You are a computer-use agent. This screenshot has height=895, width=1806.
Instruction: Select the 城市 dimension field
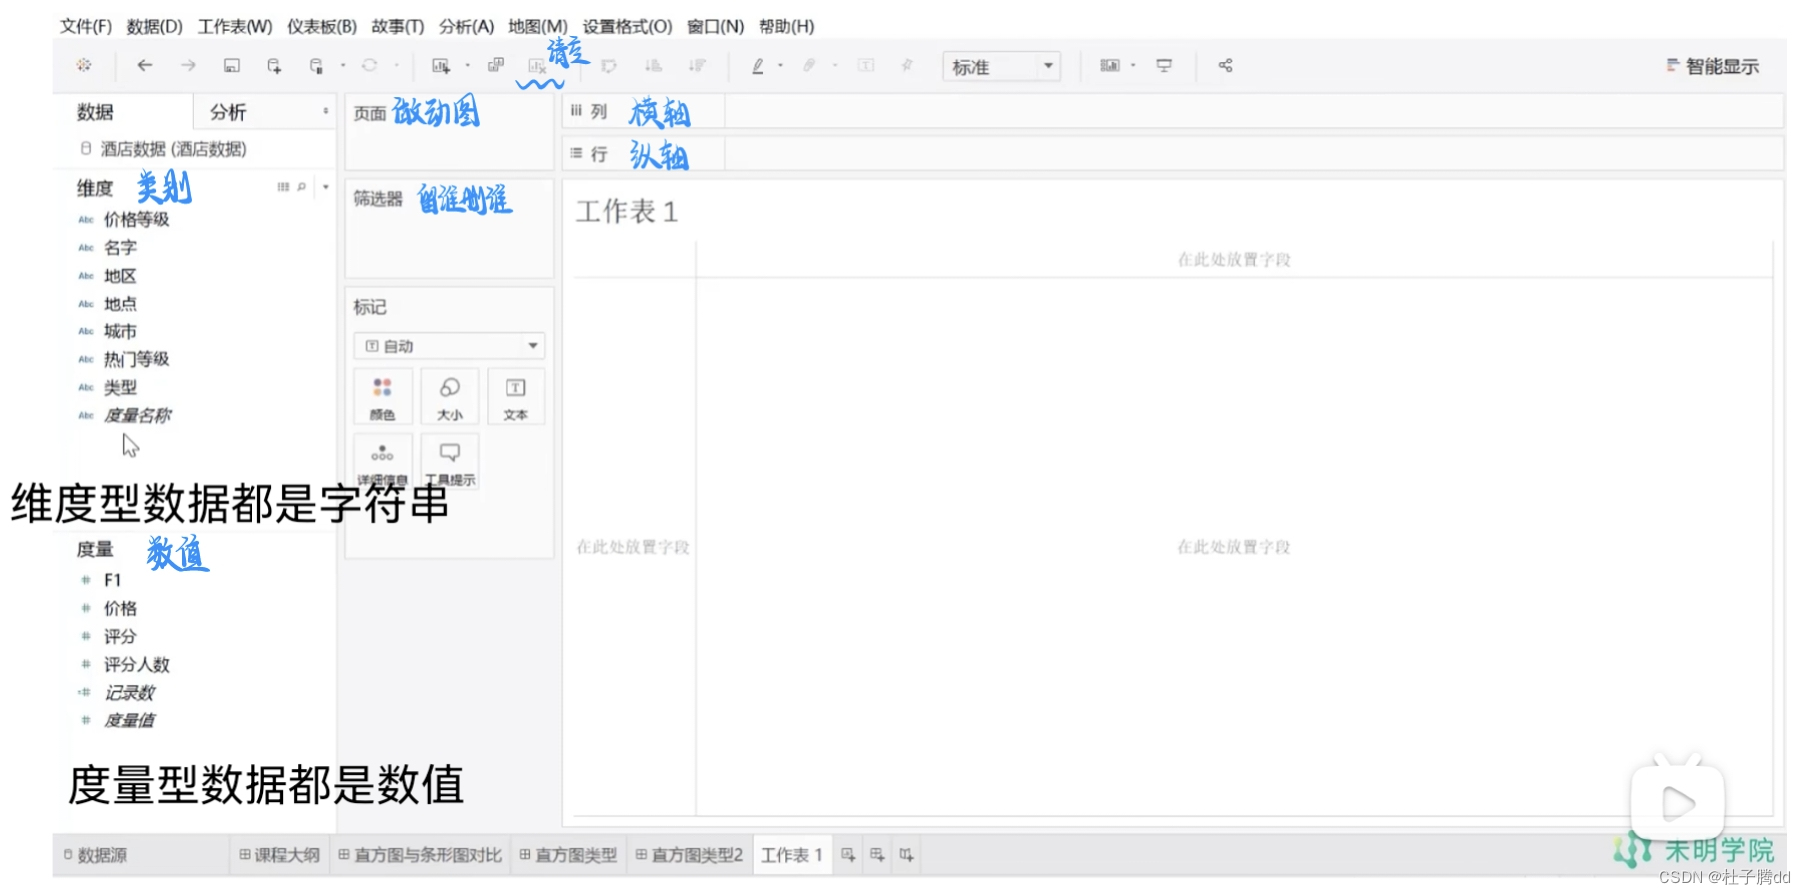tap(120, 331)
